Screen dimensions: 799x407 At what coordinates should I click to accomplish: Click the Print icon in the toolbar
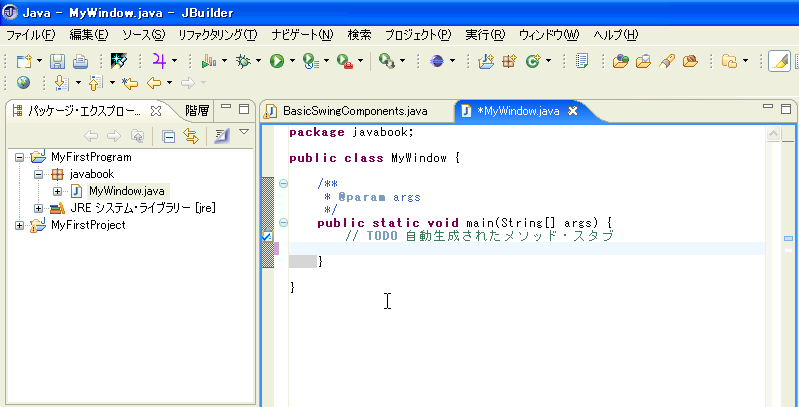(80, 62)
